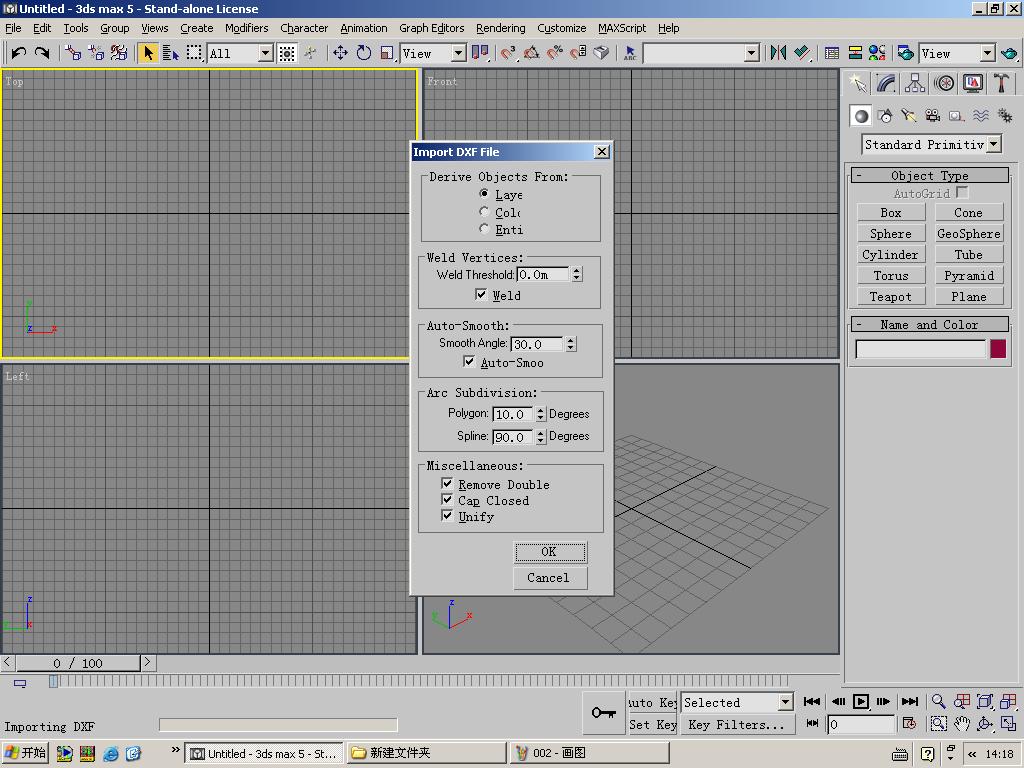Pick the Select and Scale tool

pos(387,53)
